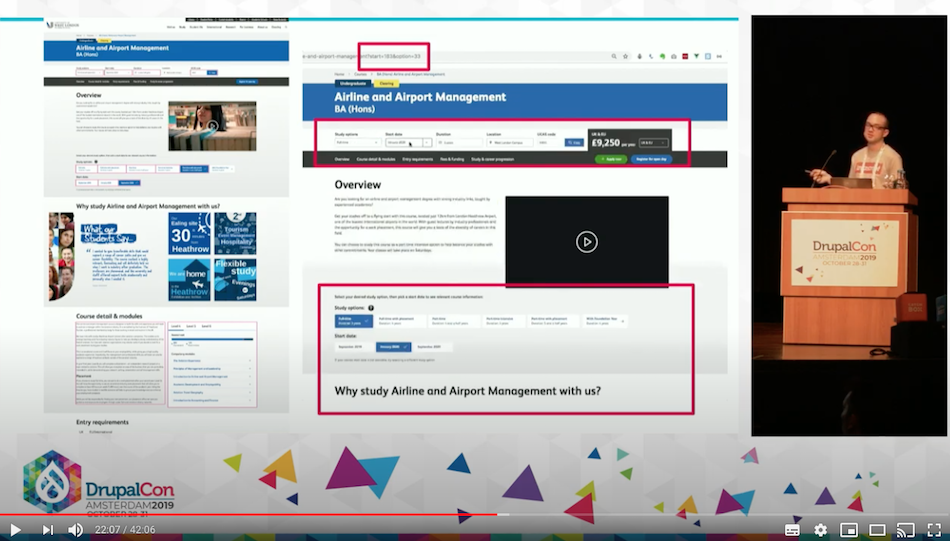The image size is (950, 541).
Task: Go to Entry requirements tab
Action: click(x=417, y=159)
